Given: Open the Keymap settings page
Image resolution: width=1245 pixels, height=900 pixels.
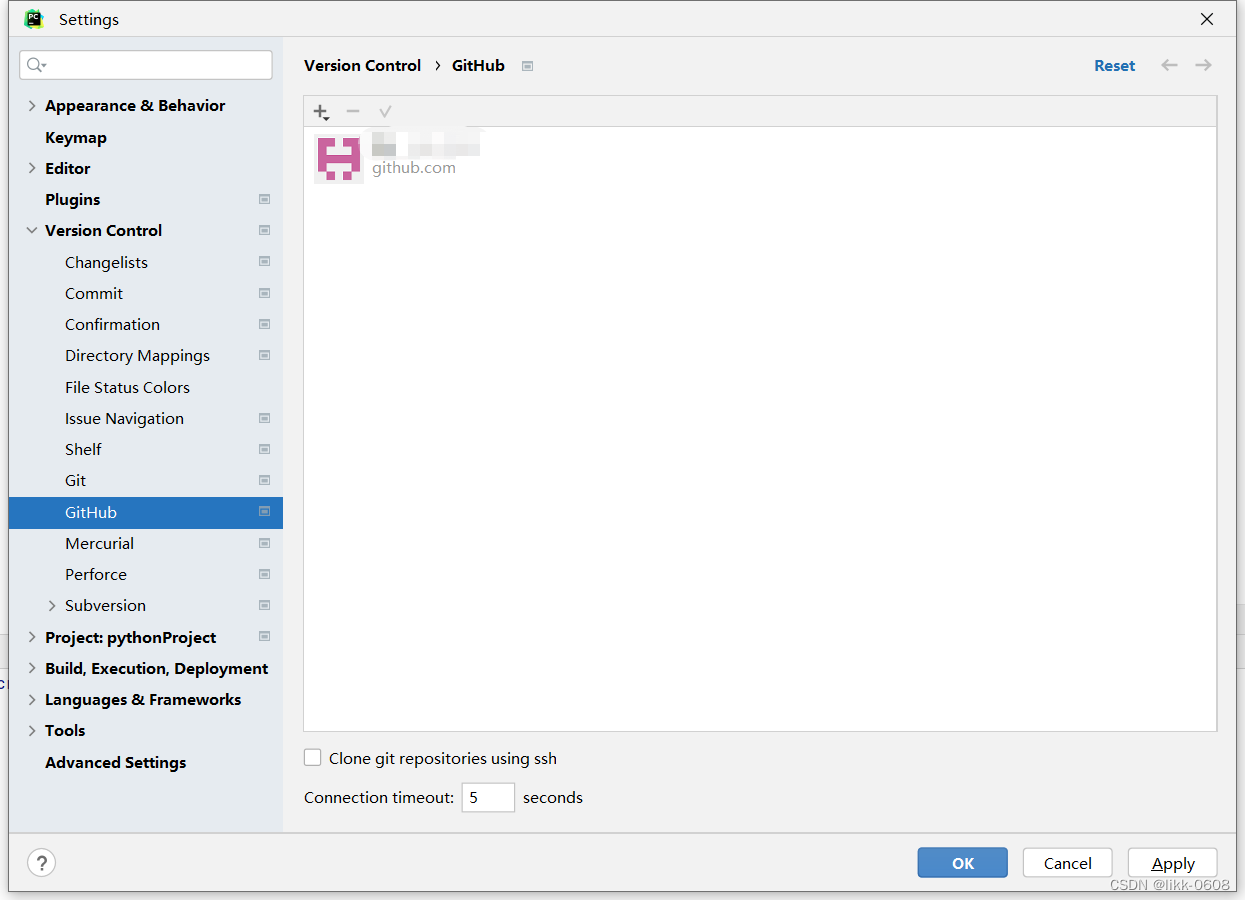Looking at the screenshot, I should click(x=76, y=137).
